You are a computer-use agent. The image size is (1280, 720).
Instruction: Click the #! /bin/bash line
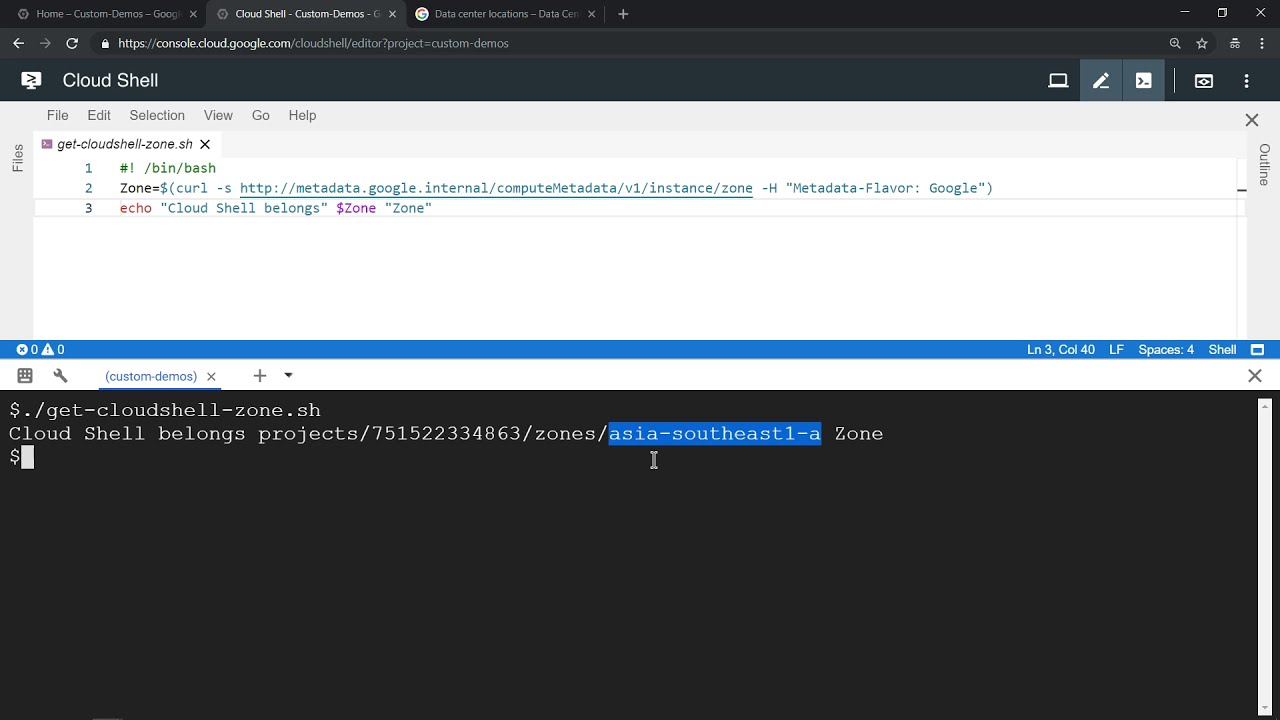pyautogui.click(x=168, y=168)
